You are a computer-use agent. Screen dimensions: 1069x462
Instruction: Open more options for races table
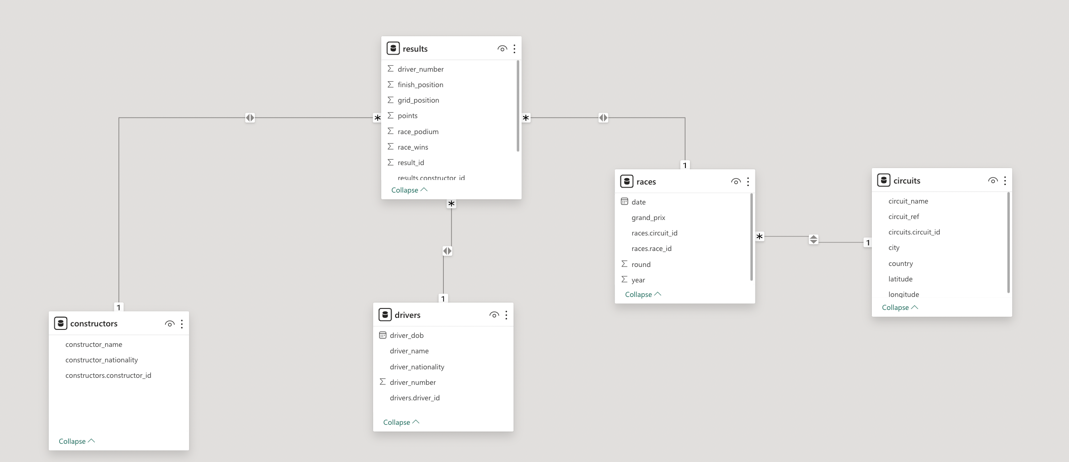[x=748, y=182]
